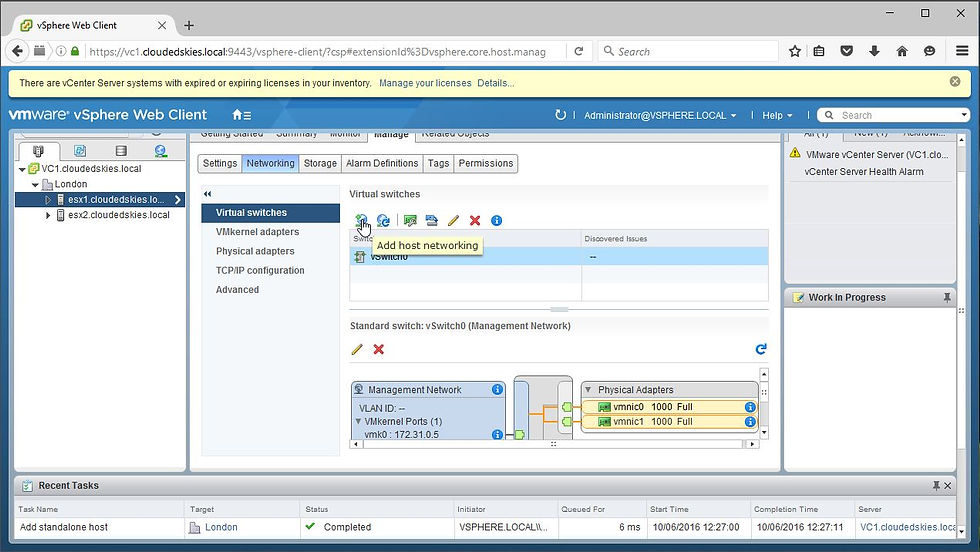Screen dimensions: 980x552
Task: Open the Alarm Definitions sub-tab
Action: tap(382, 163)
